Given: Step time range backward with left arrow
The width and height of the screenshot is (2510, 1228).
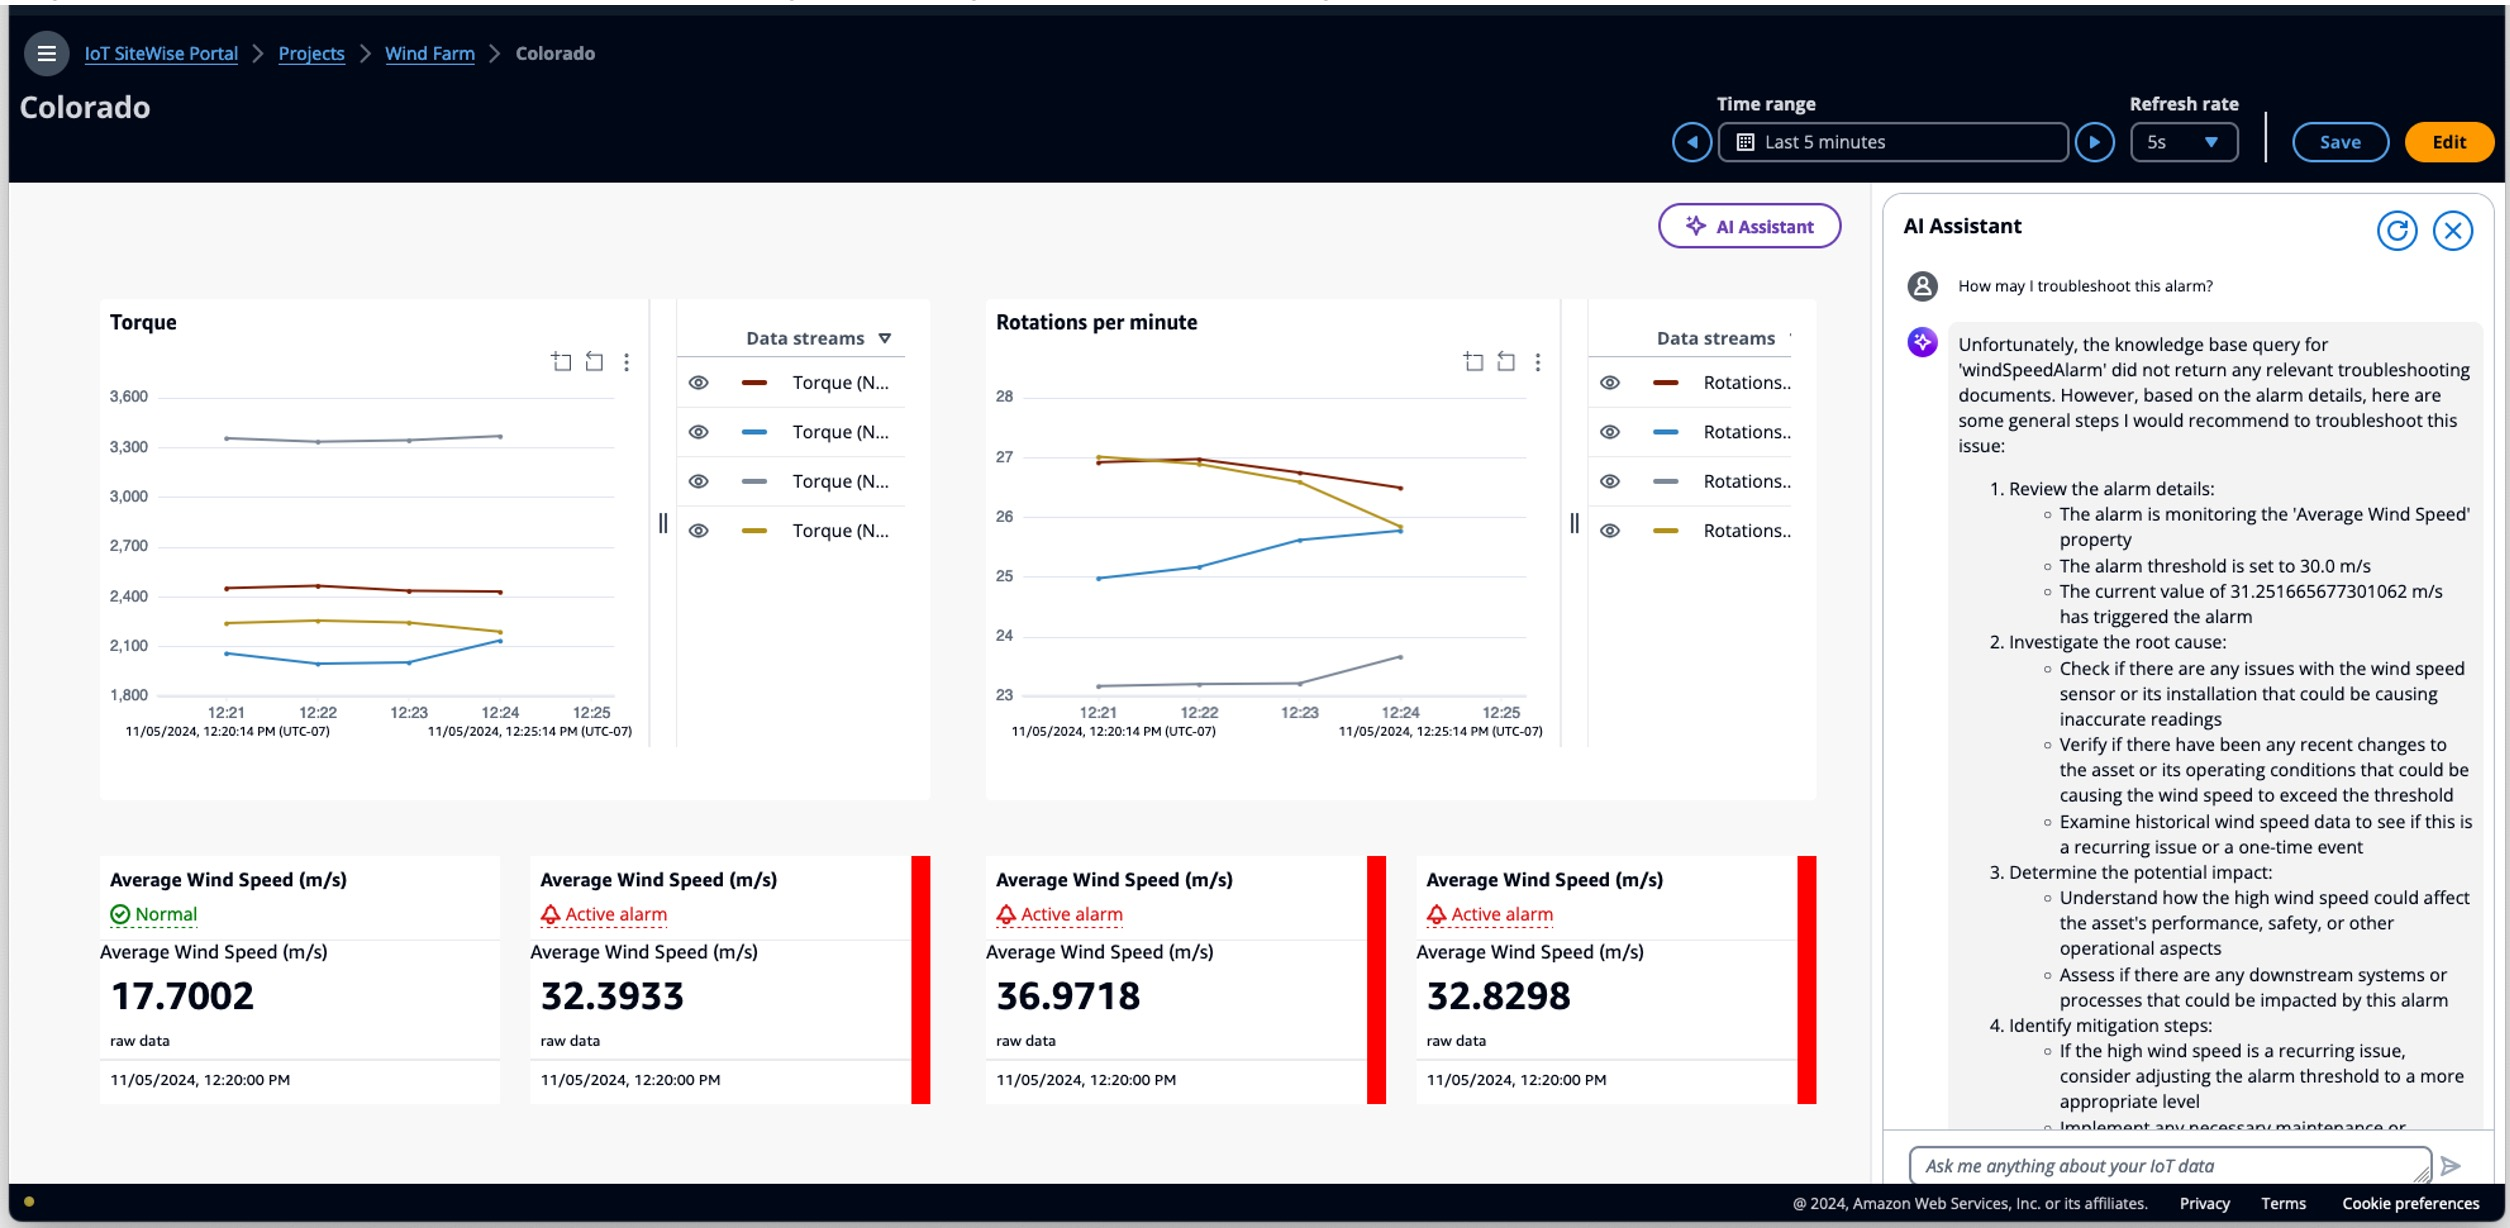Looking at the screenshot, I should tap(1691, 142).
